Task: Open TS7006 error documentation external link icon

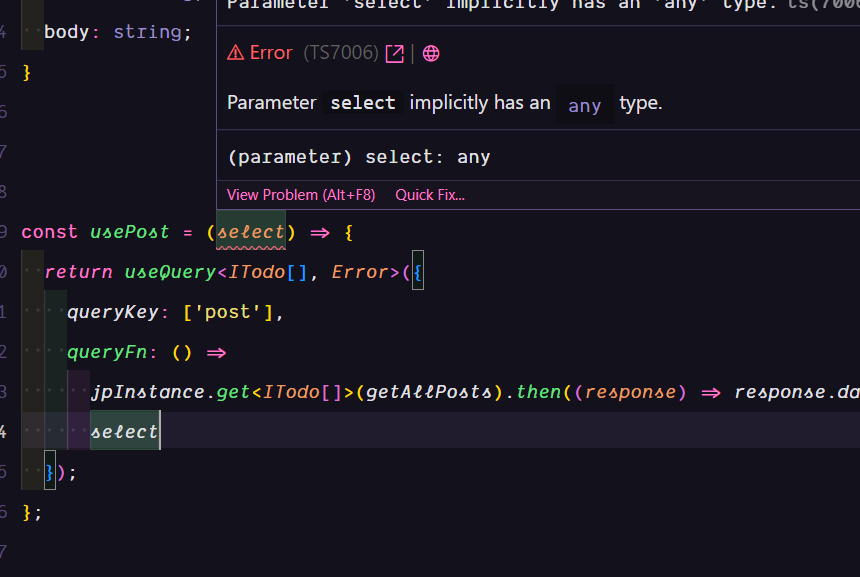Action: pyautogui.click(x=394, y=53)
